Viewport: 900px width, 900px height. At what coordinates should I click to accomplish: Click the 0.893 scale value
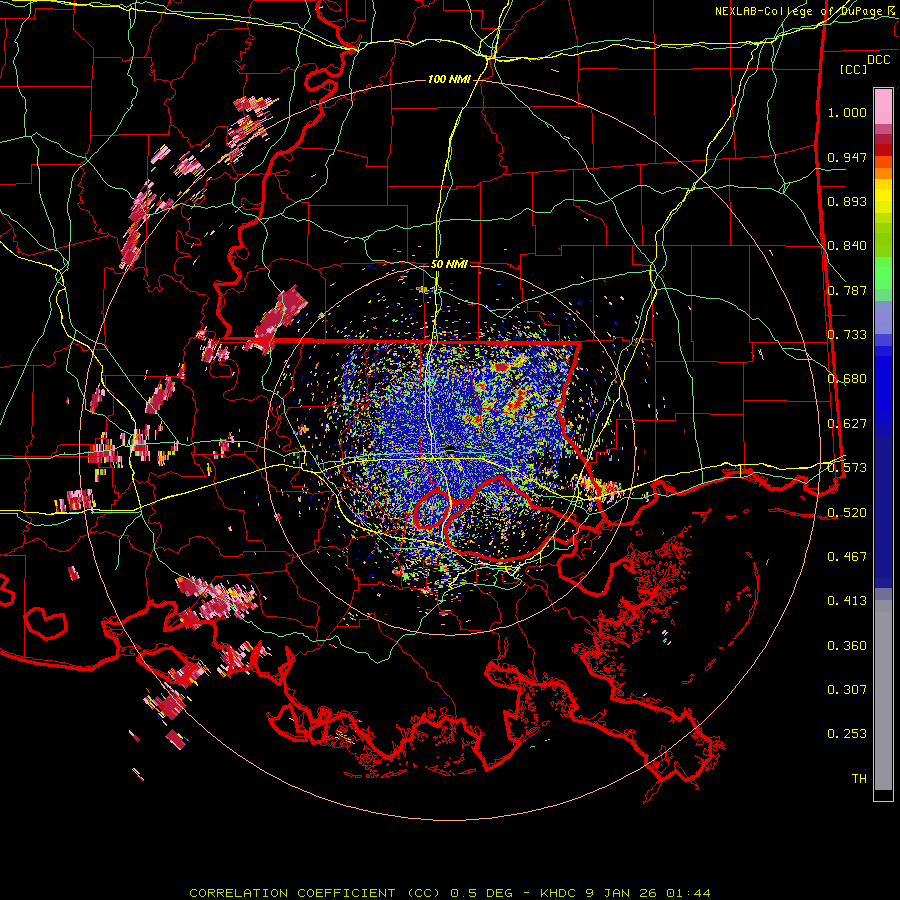(x=847, y=201)
